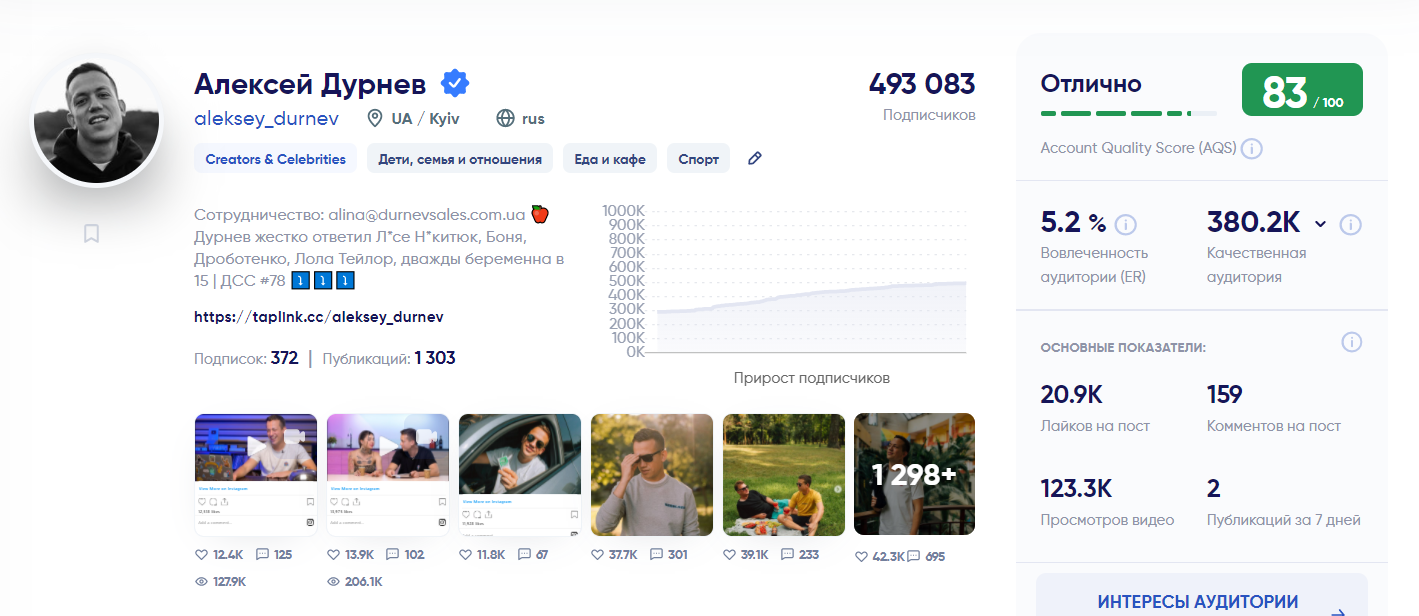
Task: Click the pencil edit icon beside the tags
Action: [x=755, y=159]
